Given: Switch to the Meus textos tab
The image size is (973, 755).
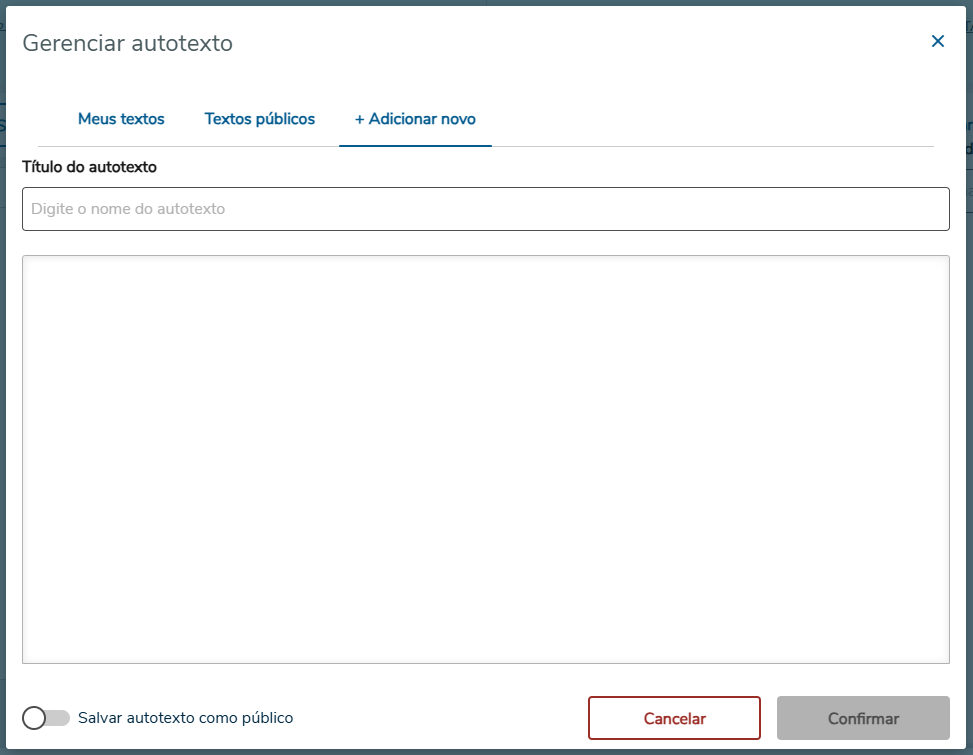Looking at the screenshot, I should [121, 119].
